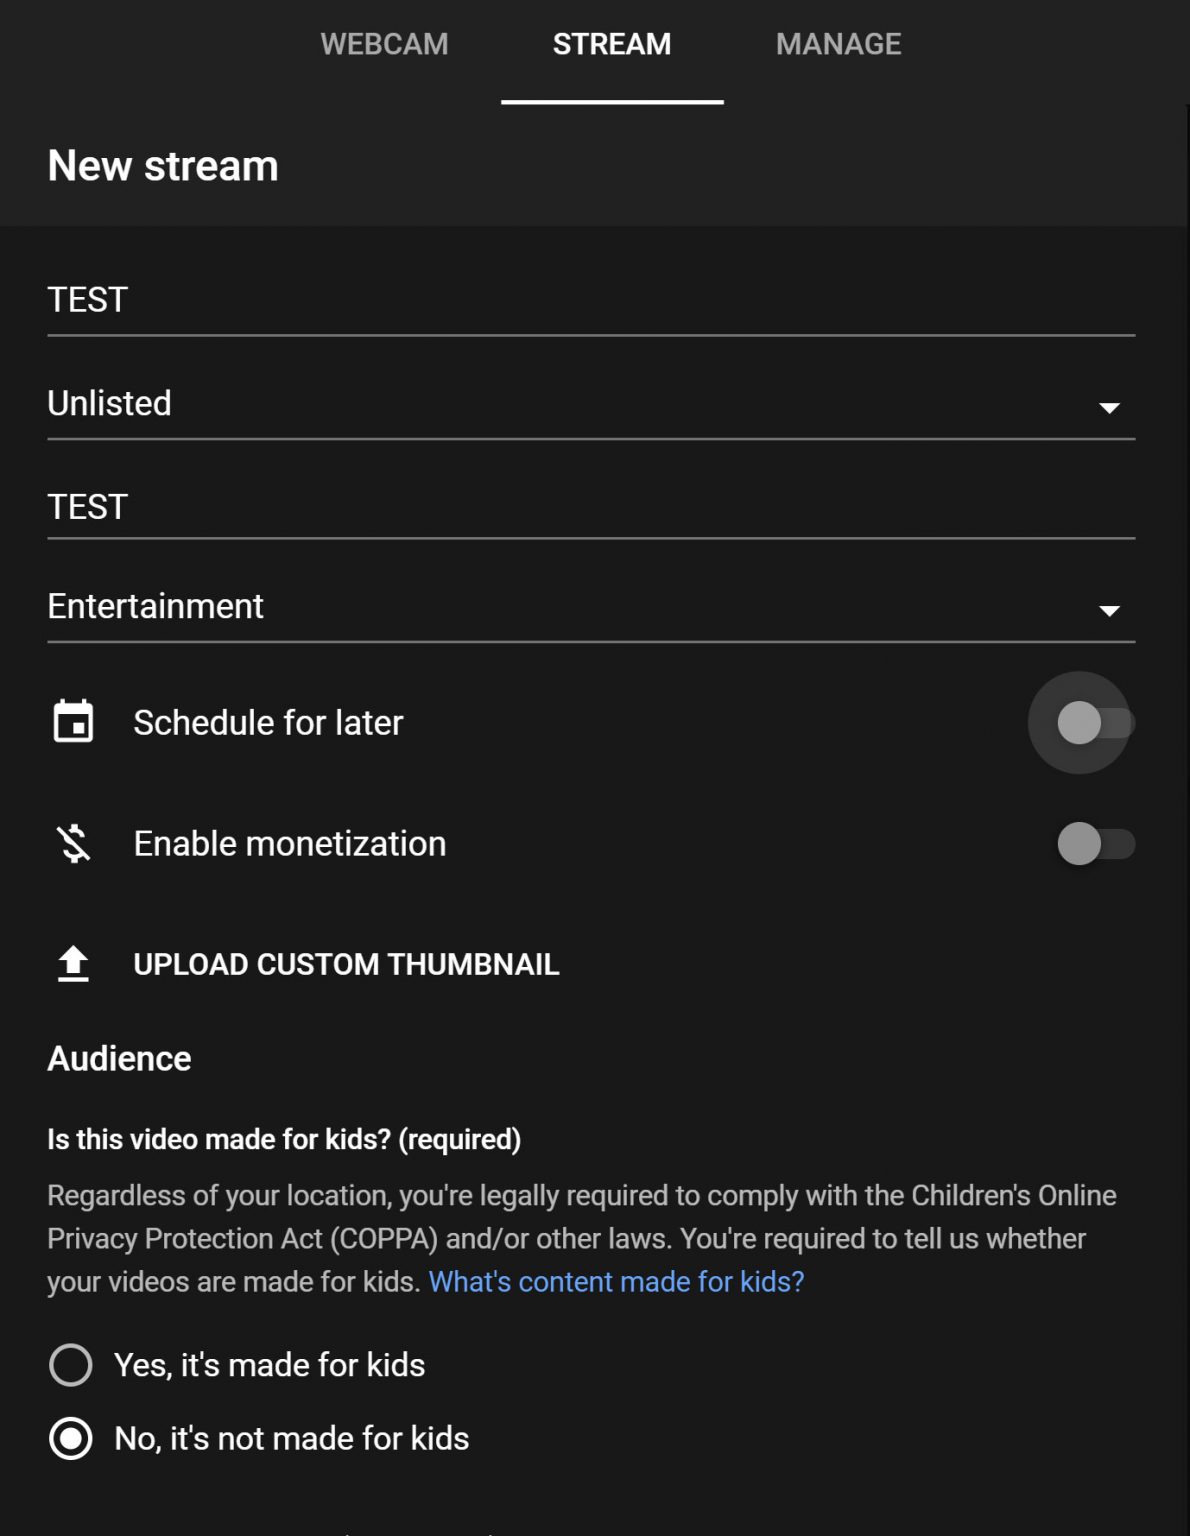Click the upload arrow icon
Viewport: 1190px width, 1536px height.
tap(73, 964)
